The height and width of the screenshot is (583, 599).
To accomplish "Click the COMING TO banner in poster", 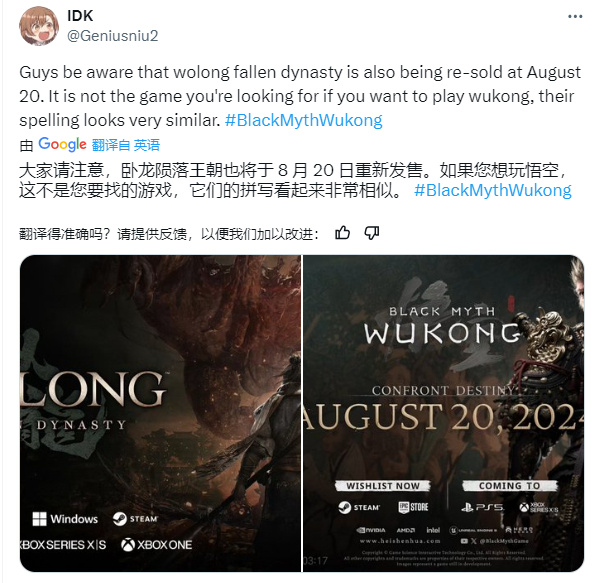I will tap(510, 486).
